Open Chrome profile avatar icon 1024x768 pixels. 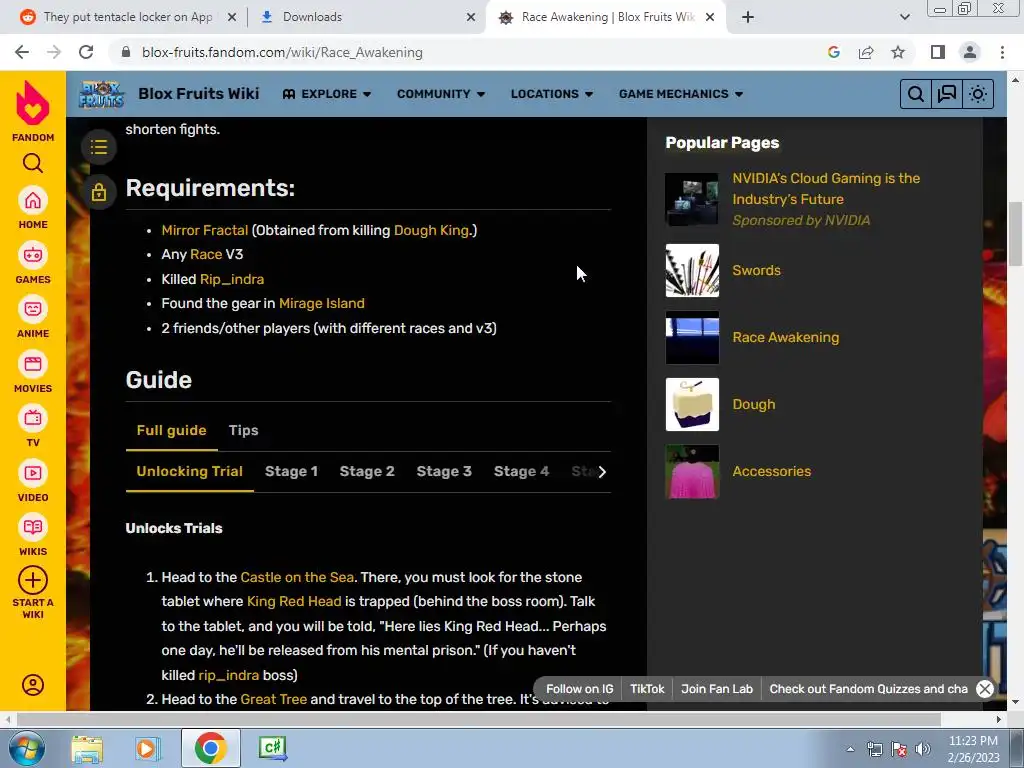(970, 52)
